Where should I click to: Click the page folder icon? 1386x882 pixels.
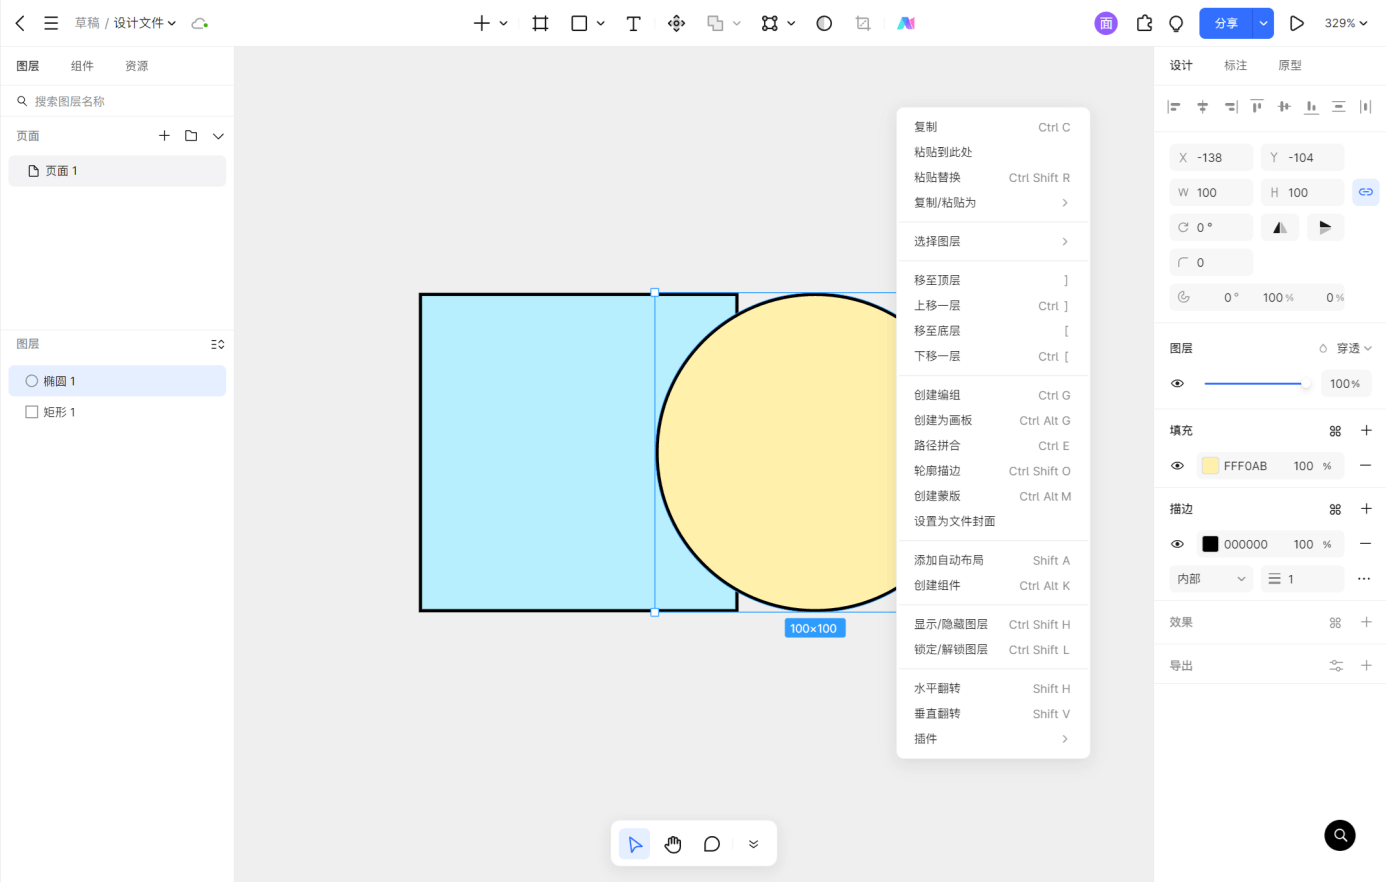point(191,136)
